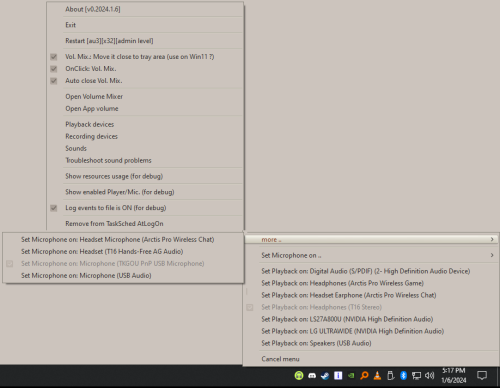Expand the 'more ..' submenu arrow

(492, 239)
